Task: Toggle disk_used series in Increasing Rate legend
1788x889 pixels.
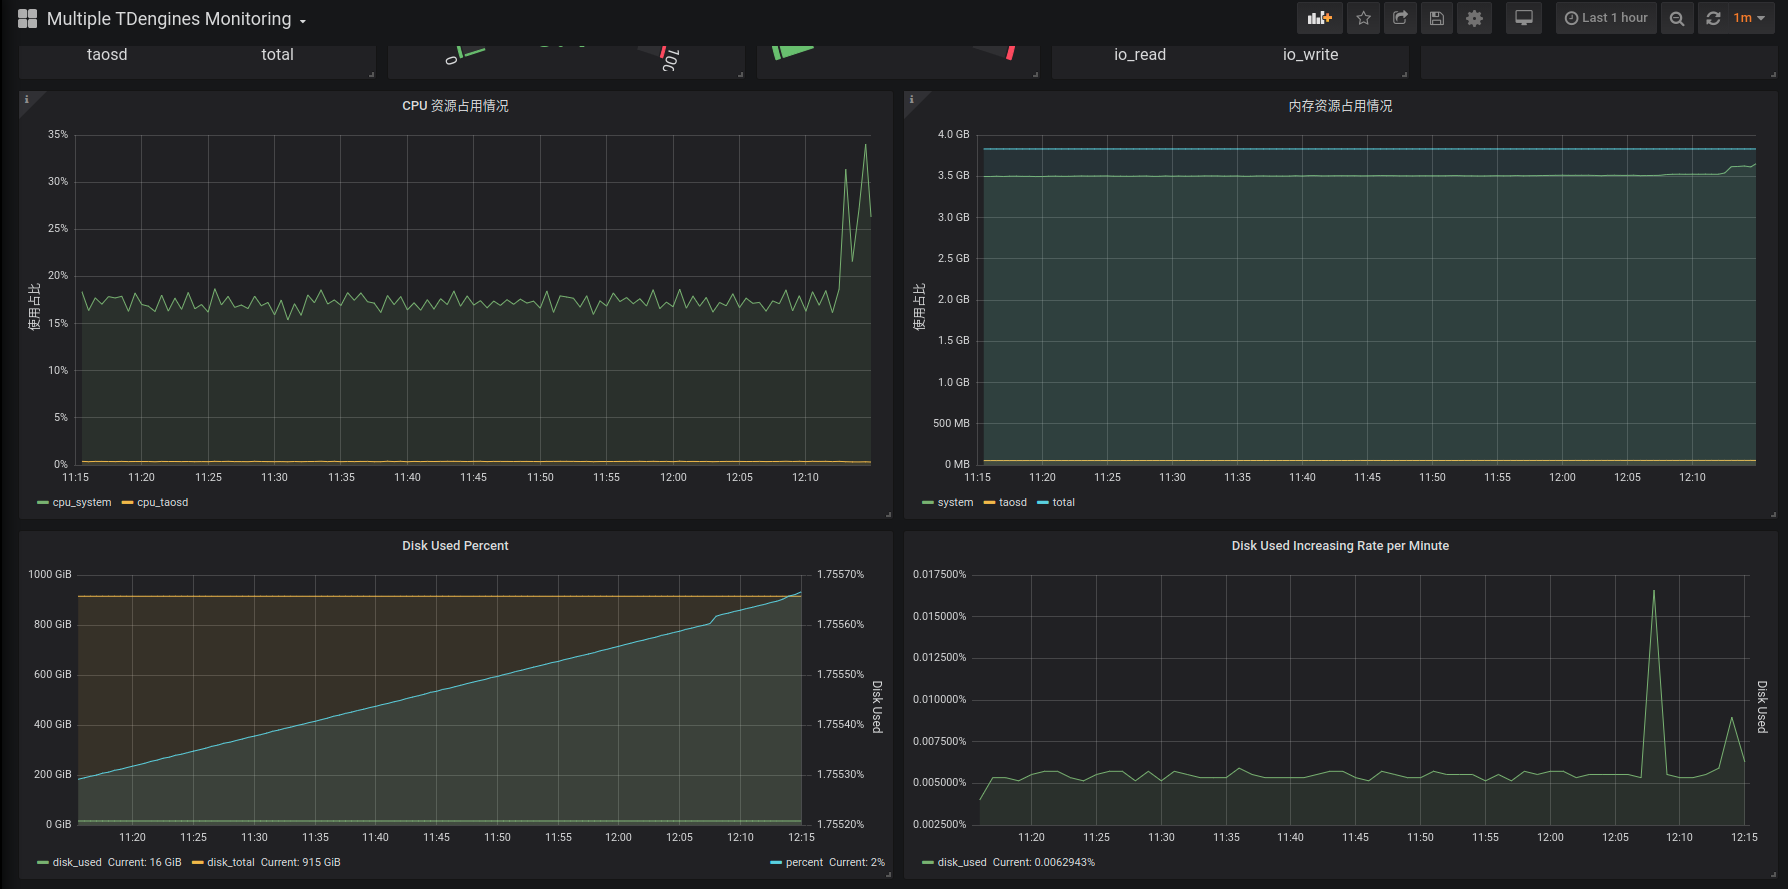Action: [962, 863]
